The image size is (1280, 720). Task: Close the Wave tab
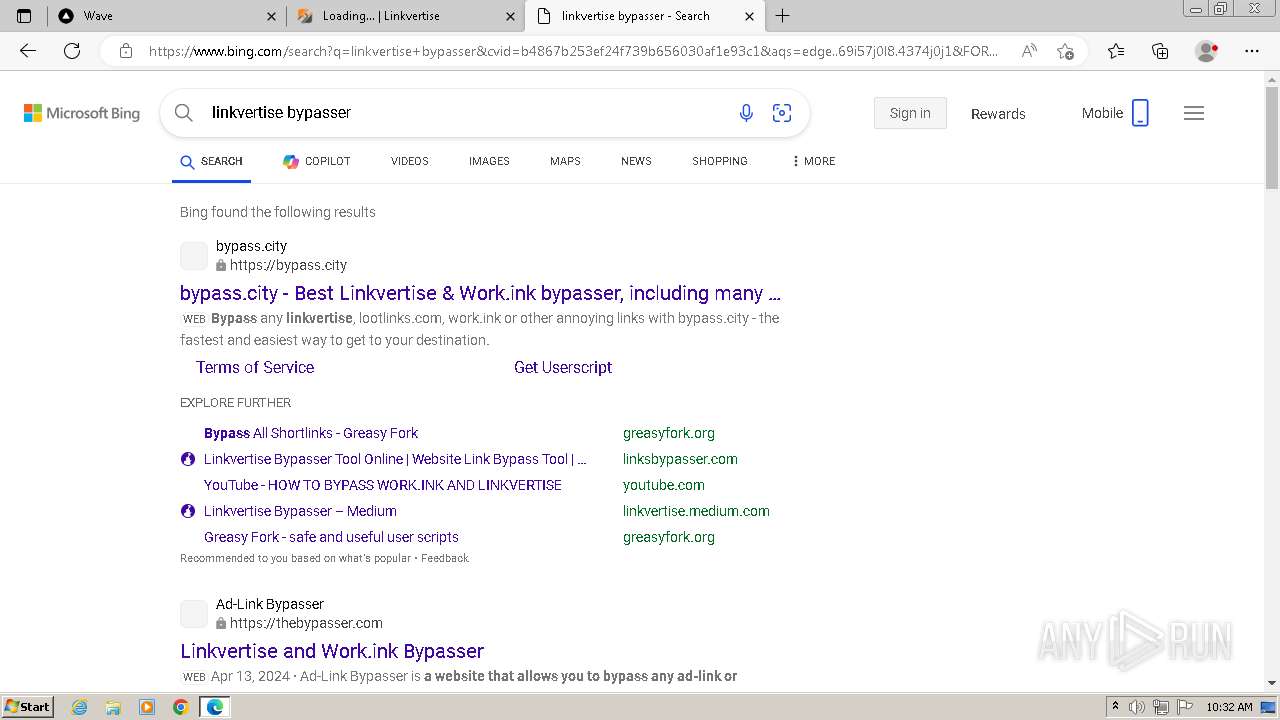(x=272, y=16)
